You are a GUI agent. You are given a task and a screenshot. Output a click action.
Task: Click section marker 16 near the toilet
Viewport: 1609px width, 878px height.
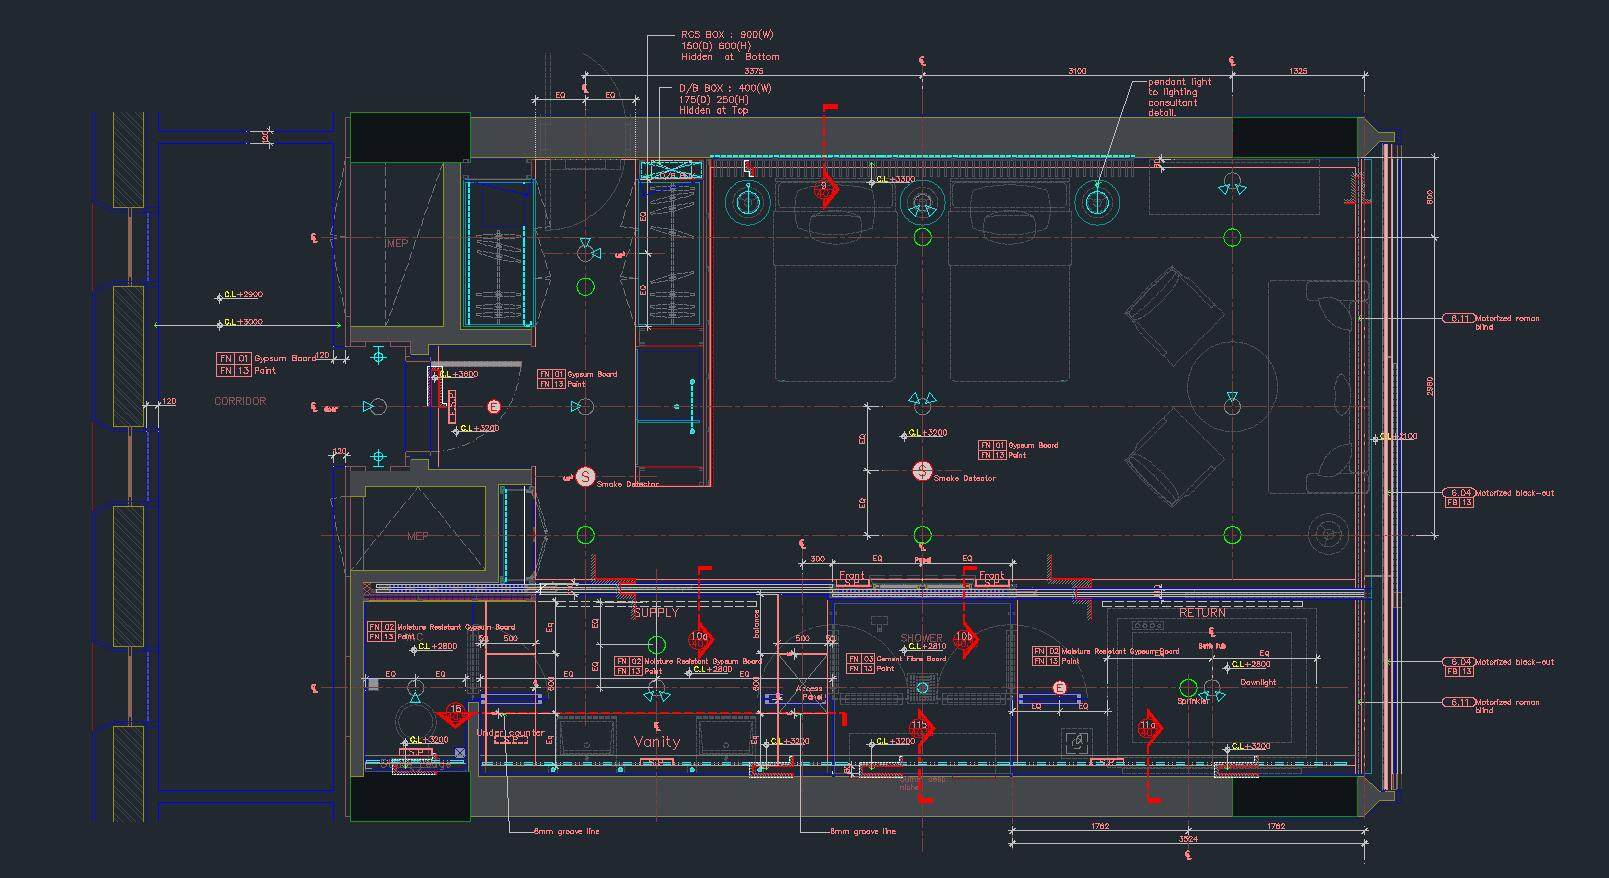point(455,712)
